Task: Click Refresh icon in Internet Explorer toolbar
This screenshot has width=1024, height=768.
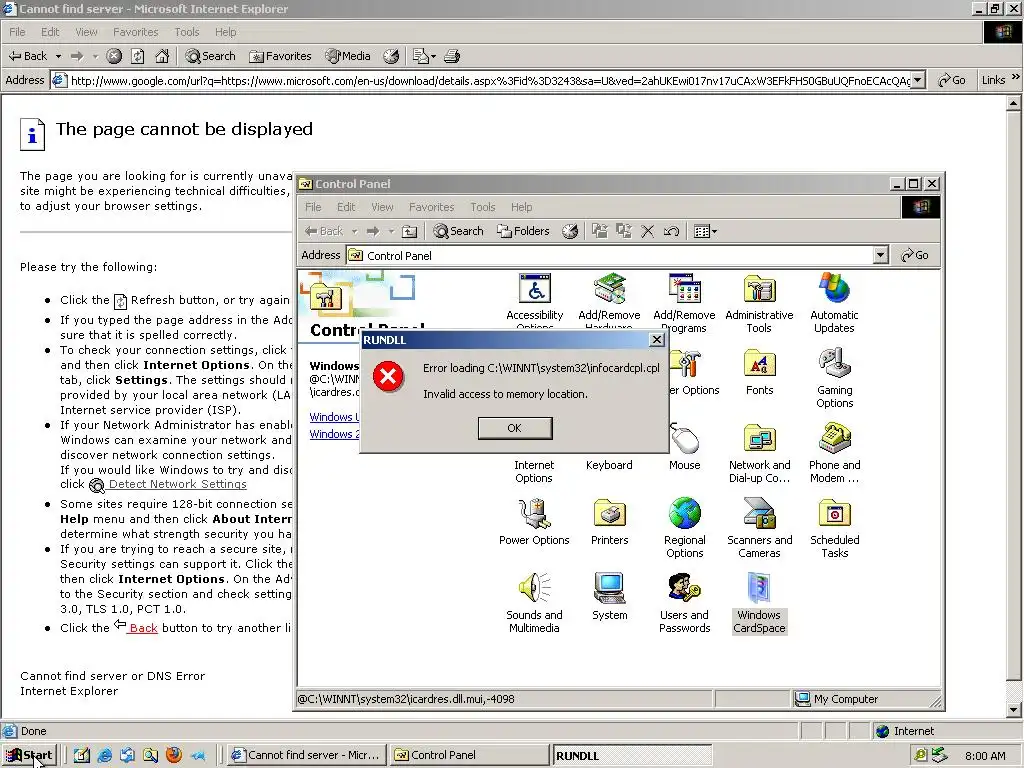Action: (138, 56)
